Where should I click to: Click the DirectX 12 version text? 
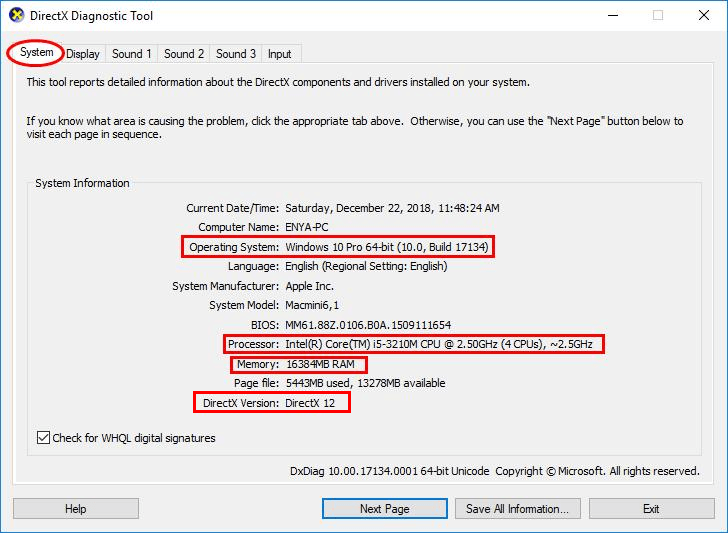(317, 402)
